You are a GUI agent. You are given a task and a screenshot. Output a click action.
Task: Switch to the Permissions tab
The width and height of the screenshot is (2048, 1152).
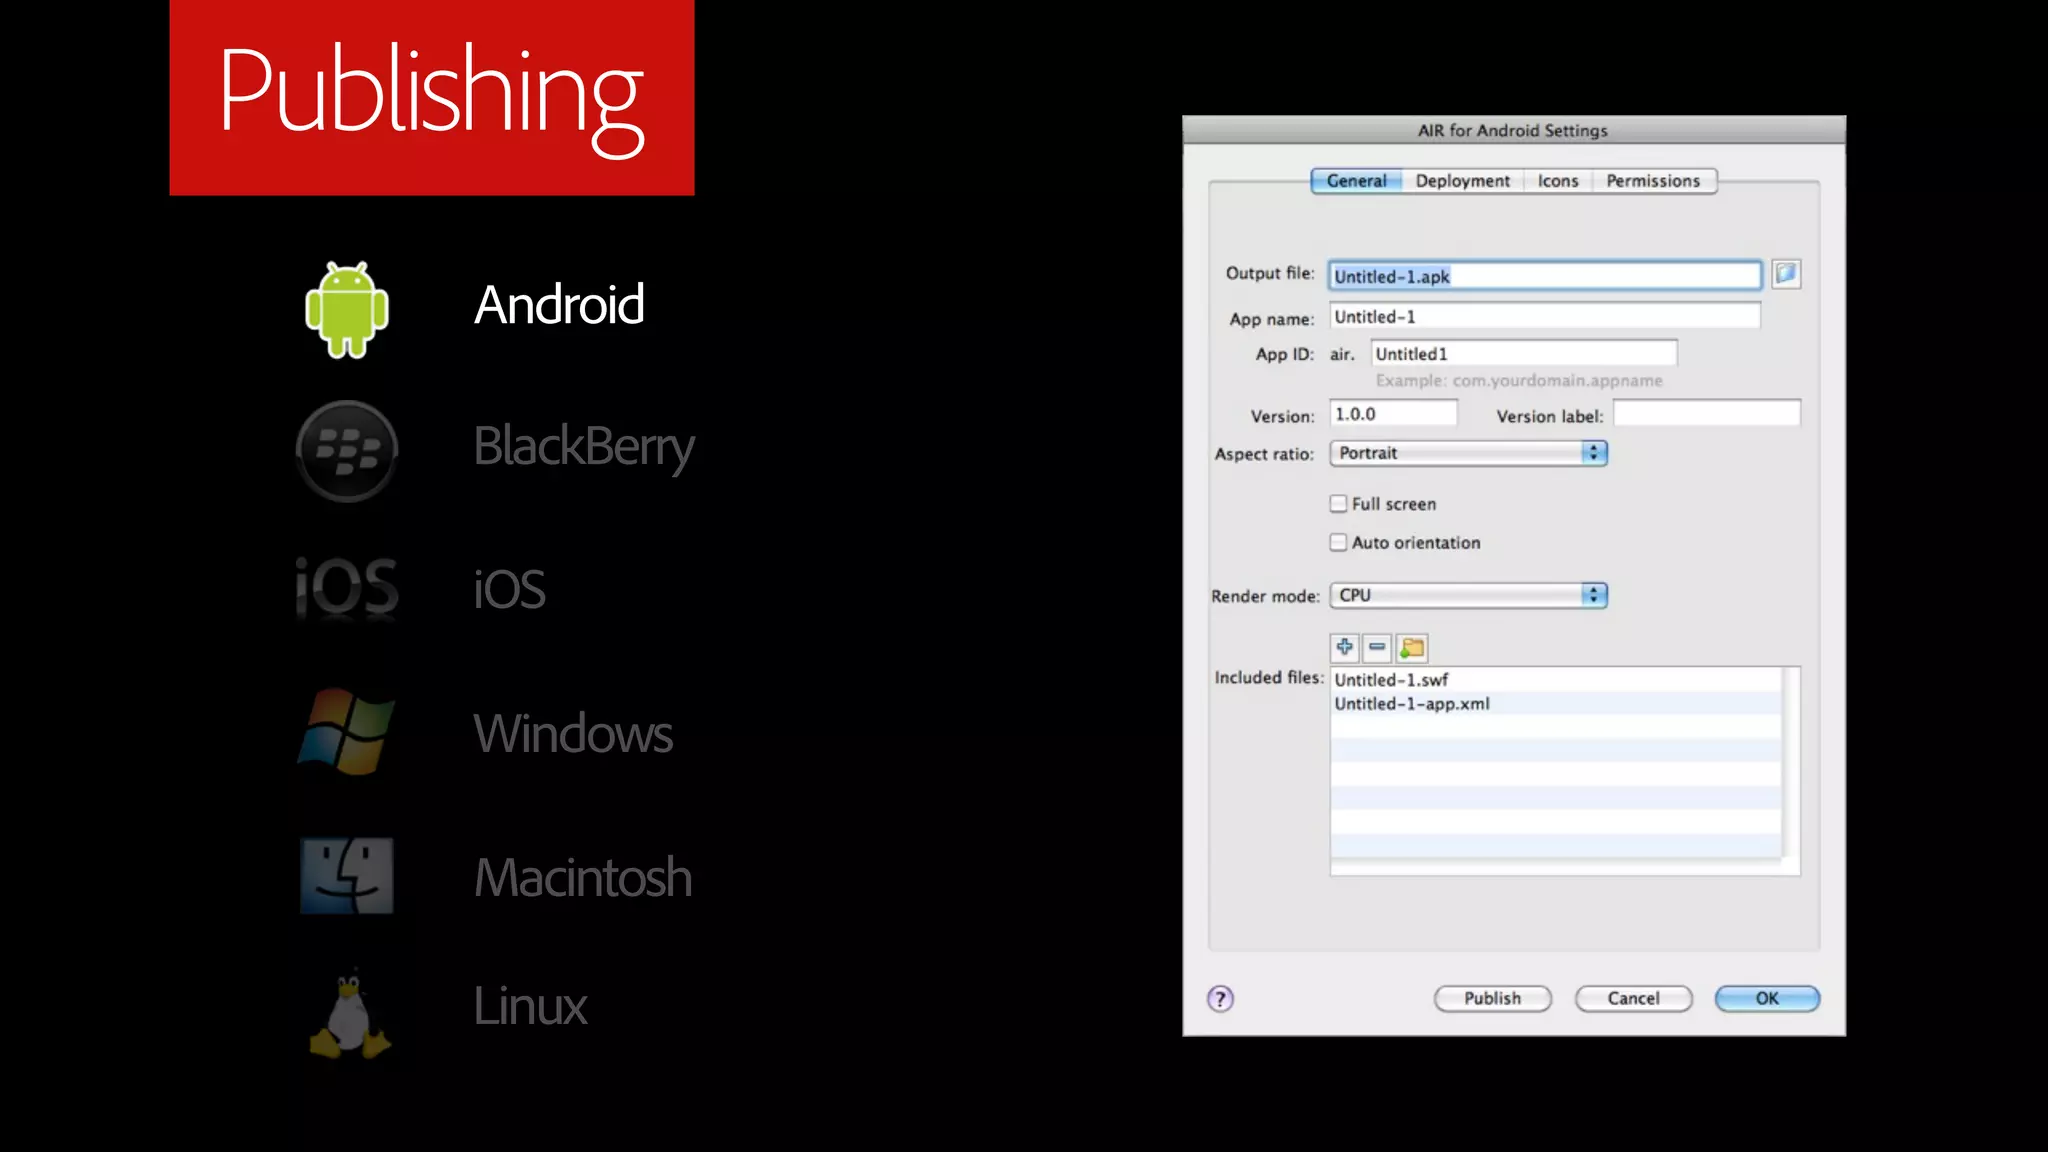click(1653, 181)
